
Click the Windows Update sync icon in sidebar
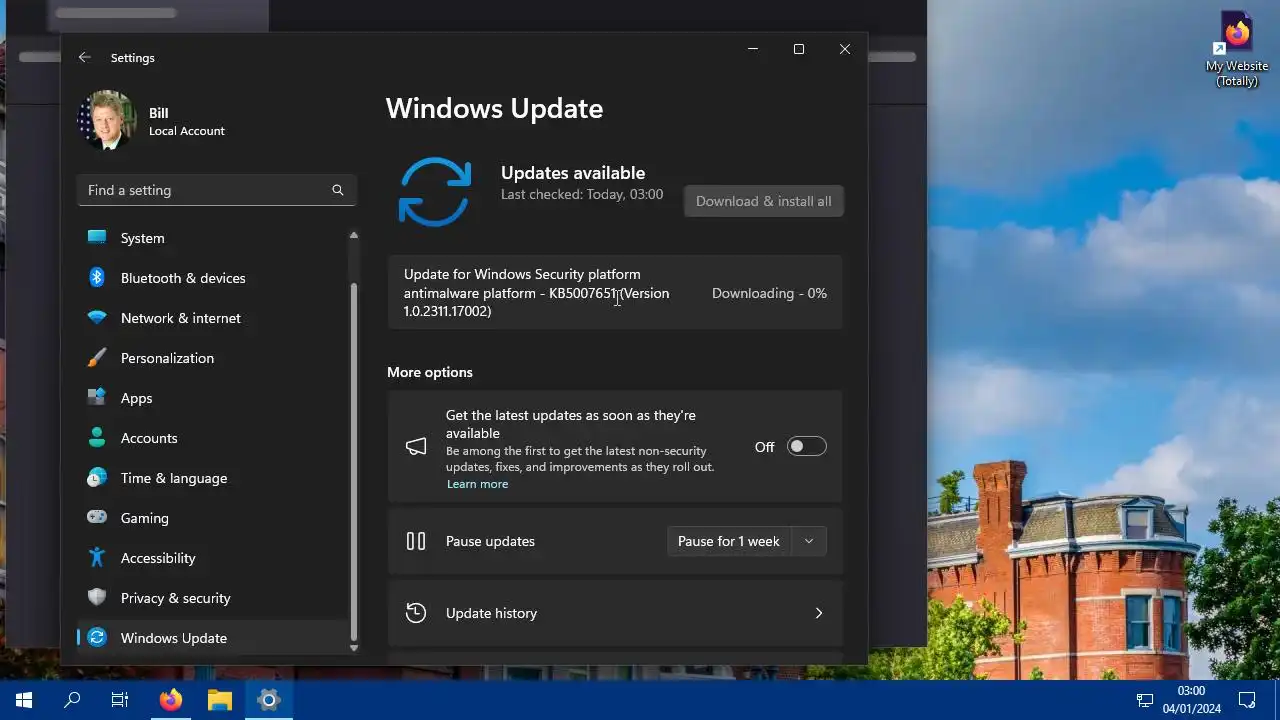[97, 638]
